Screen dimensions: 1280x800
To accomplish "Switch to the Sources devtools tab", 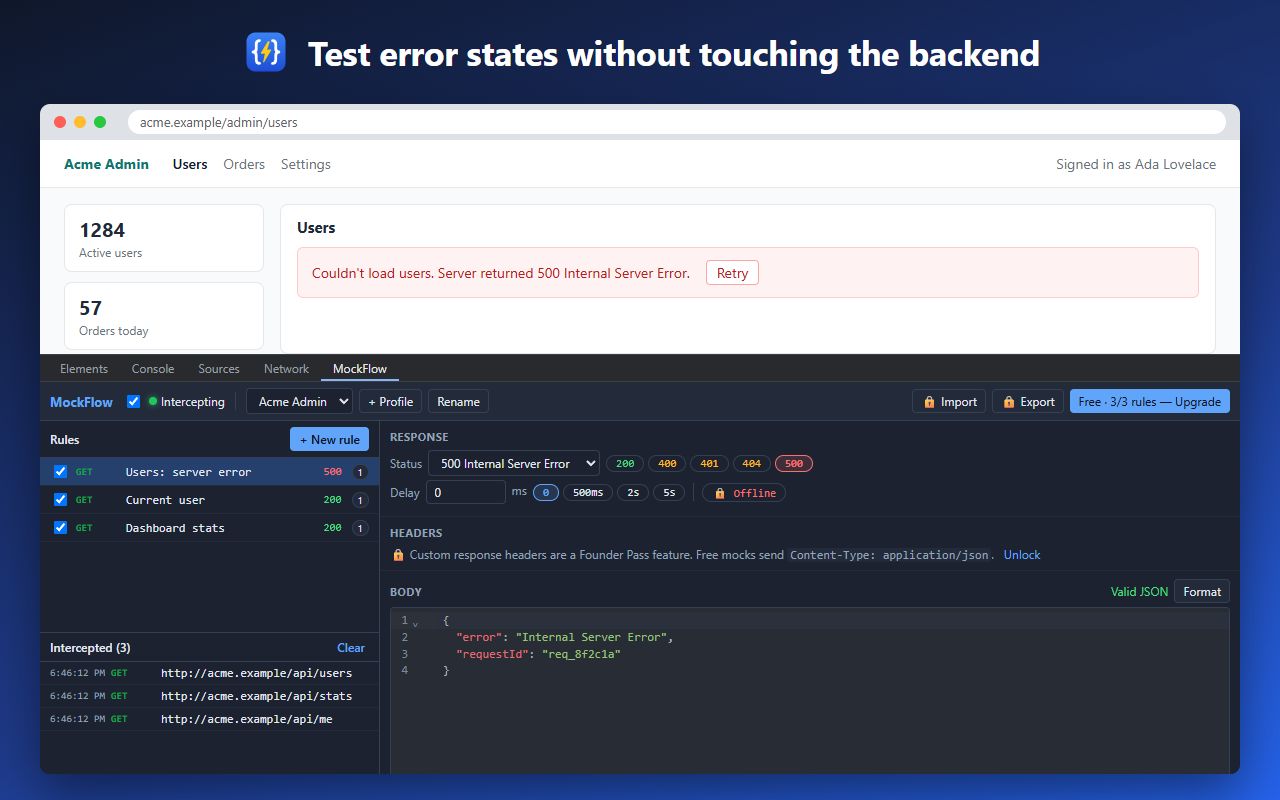I will coord(219,369).
